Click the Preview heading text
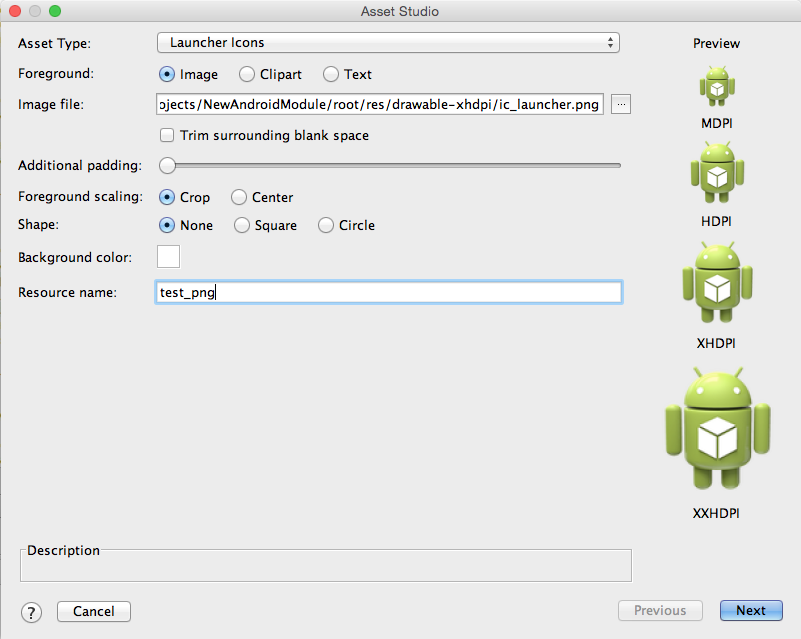This screenshot has width=801, height=639. click(716, 43)
